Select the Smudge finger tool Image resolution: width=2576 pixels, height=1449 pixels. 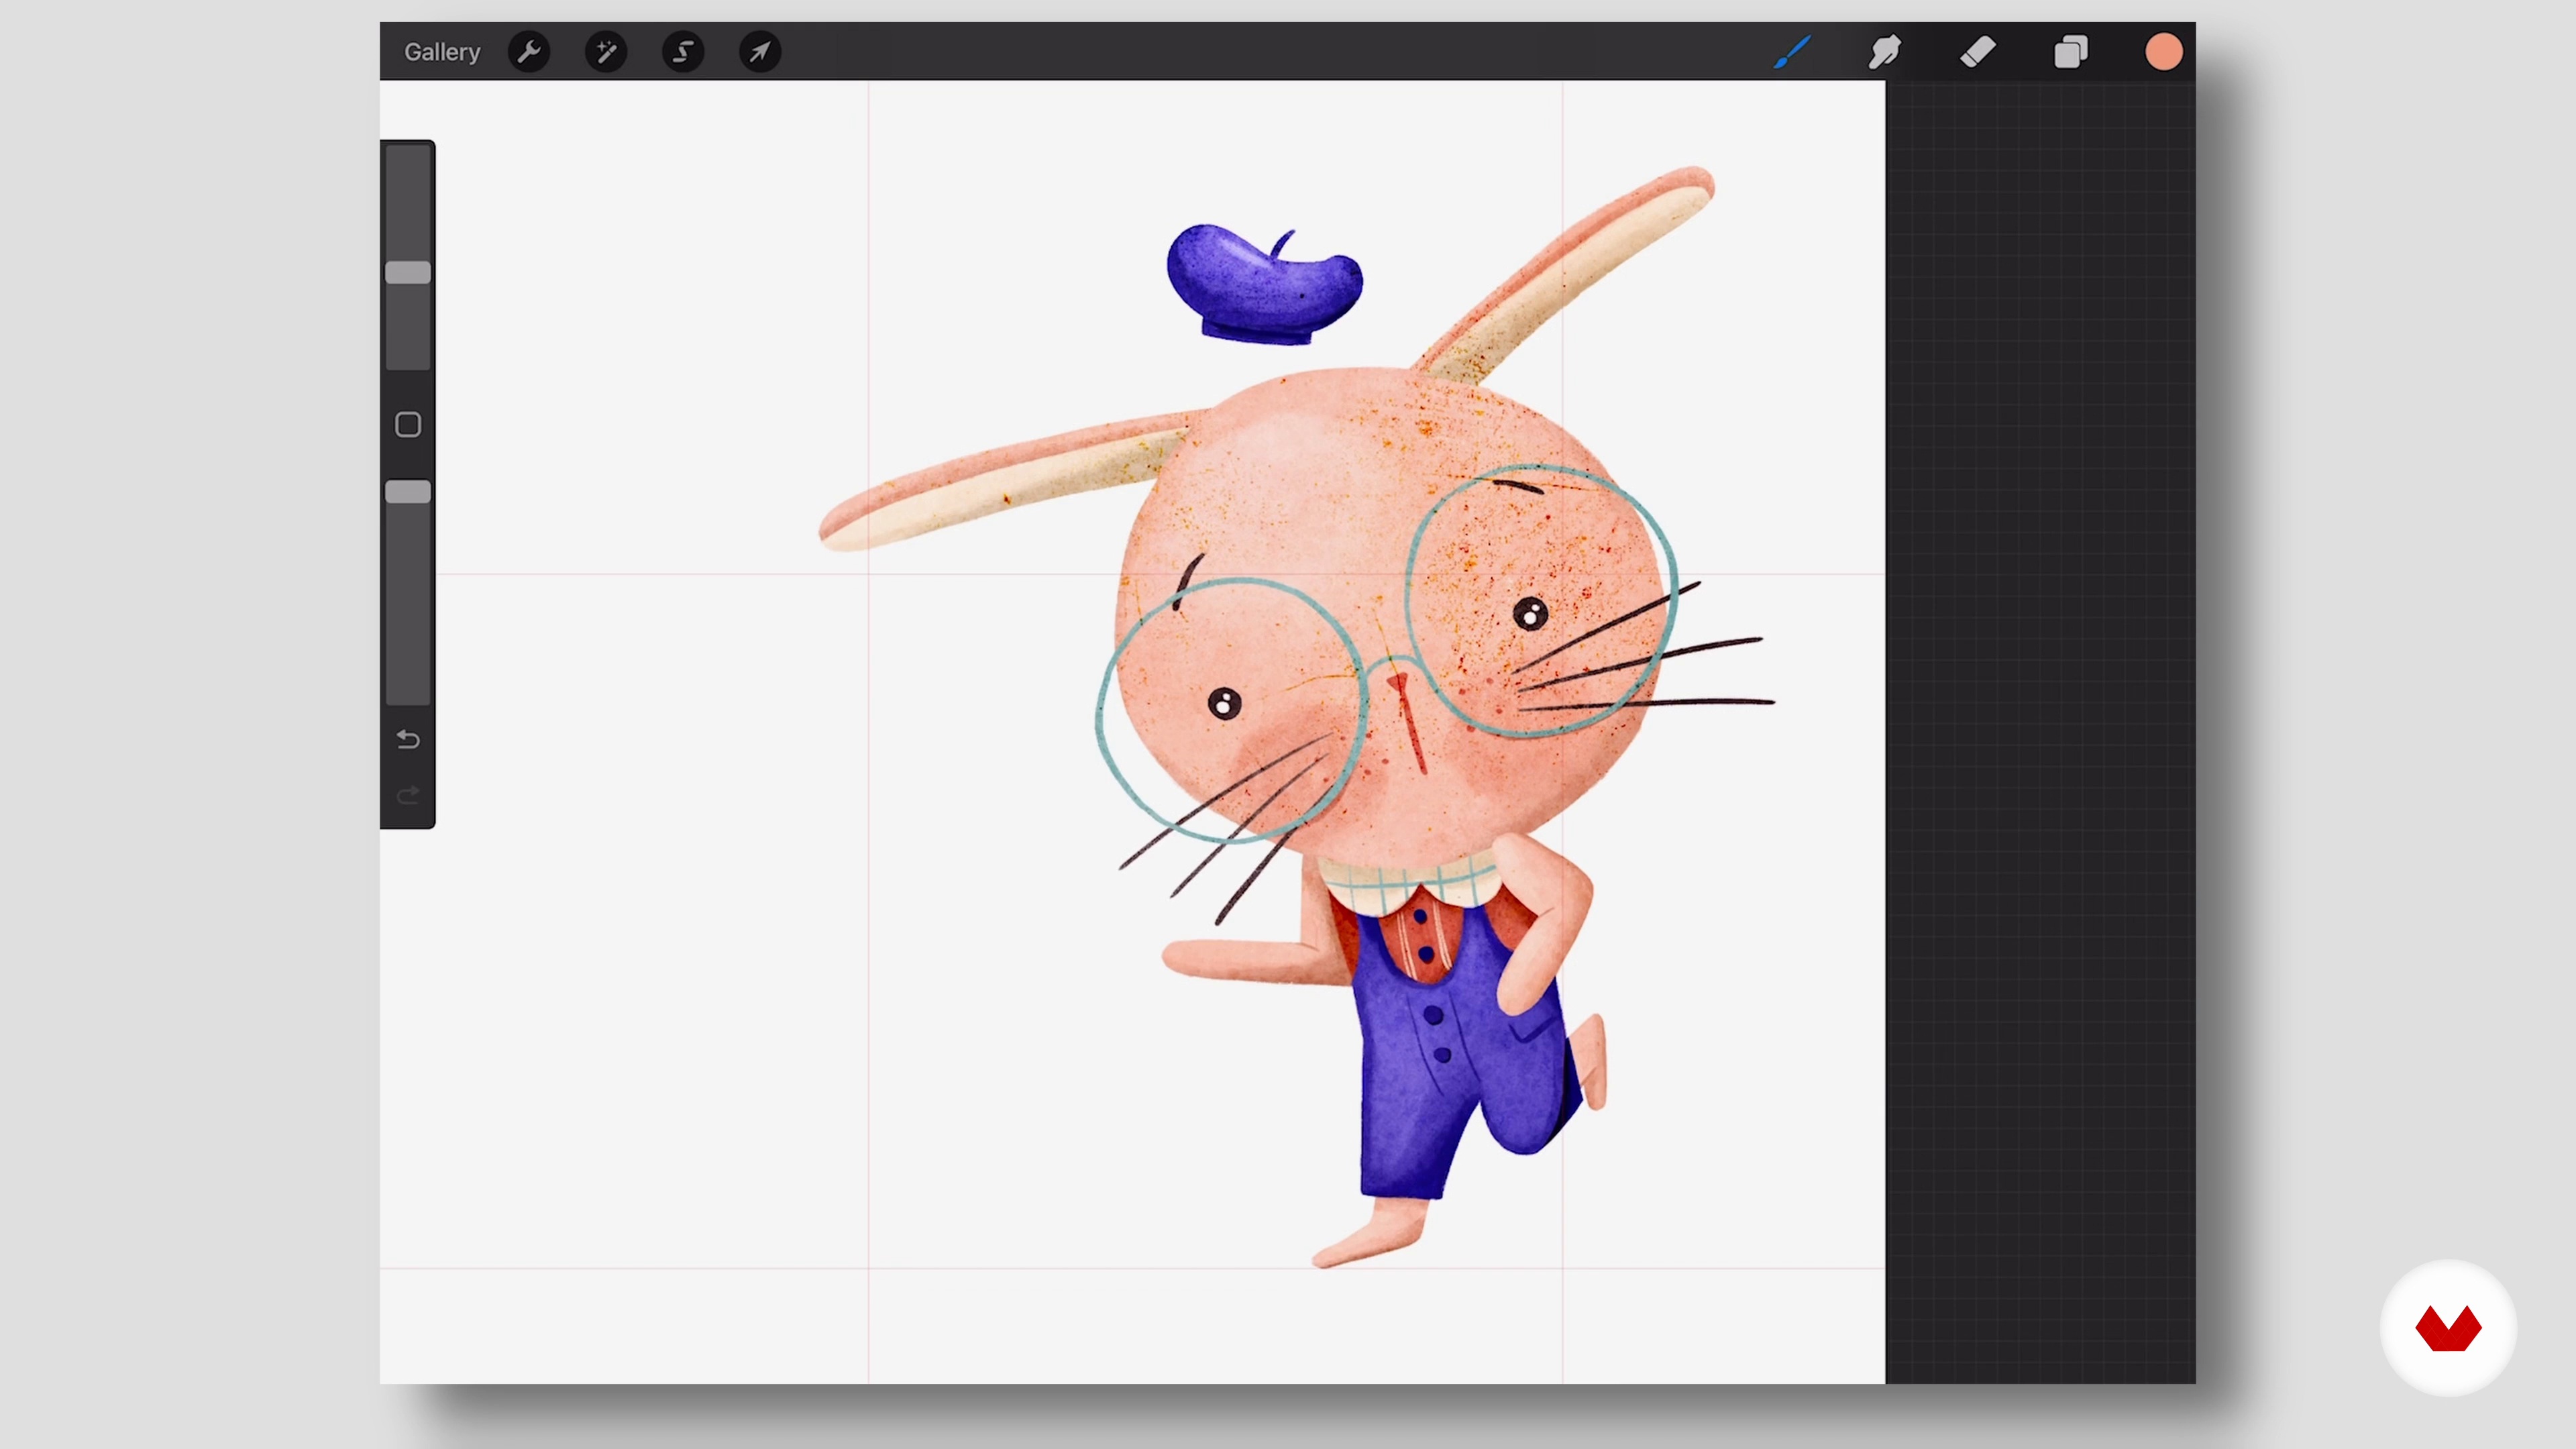1885,52
